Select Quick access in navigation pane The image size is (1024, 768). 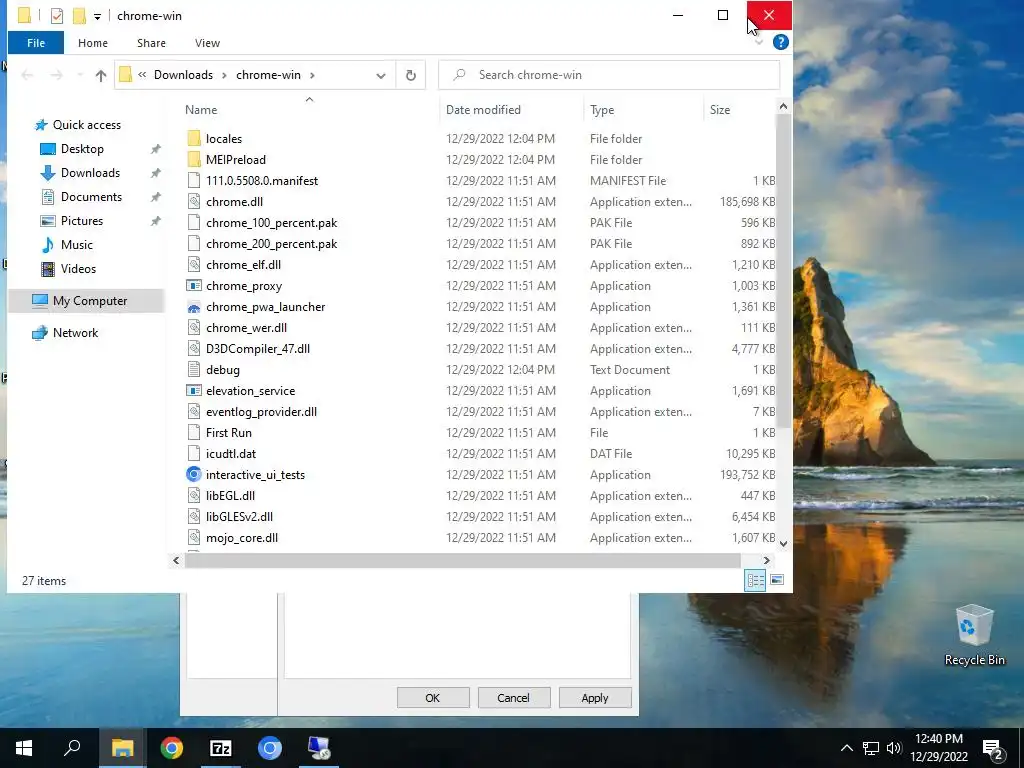tap(87, 125)
